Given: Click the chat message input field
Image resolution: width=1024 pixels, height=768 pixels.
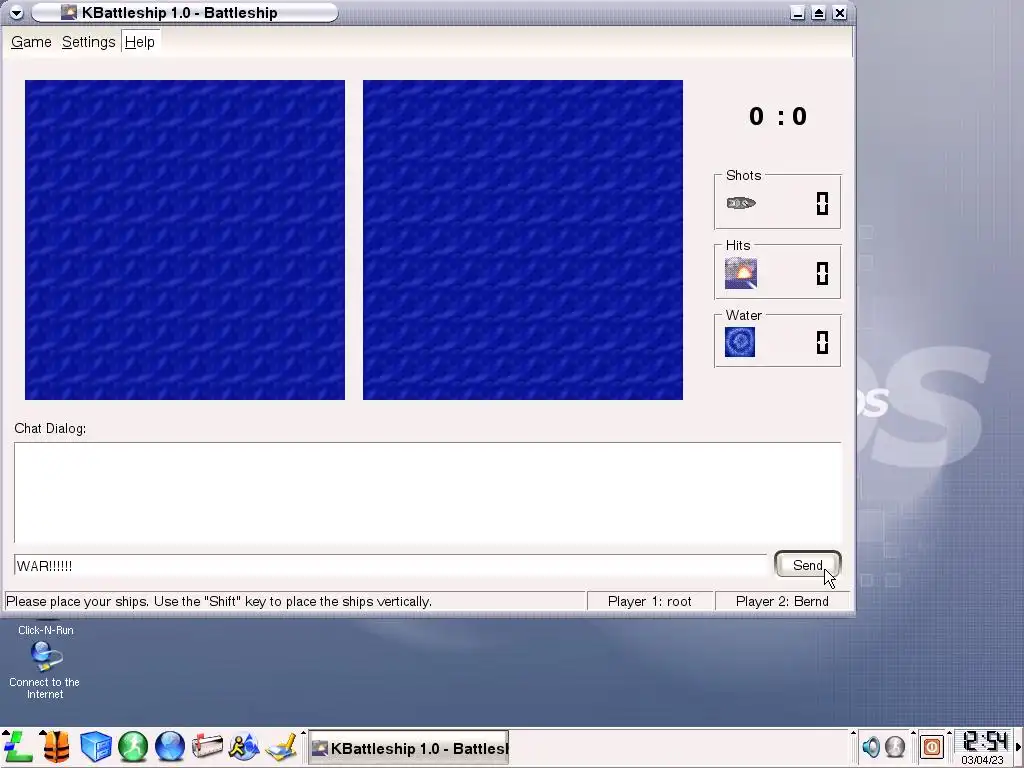Looking at the screenshot, I should [x=391, y=566].
